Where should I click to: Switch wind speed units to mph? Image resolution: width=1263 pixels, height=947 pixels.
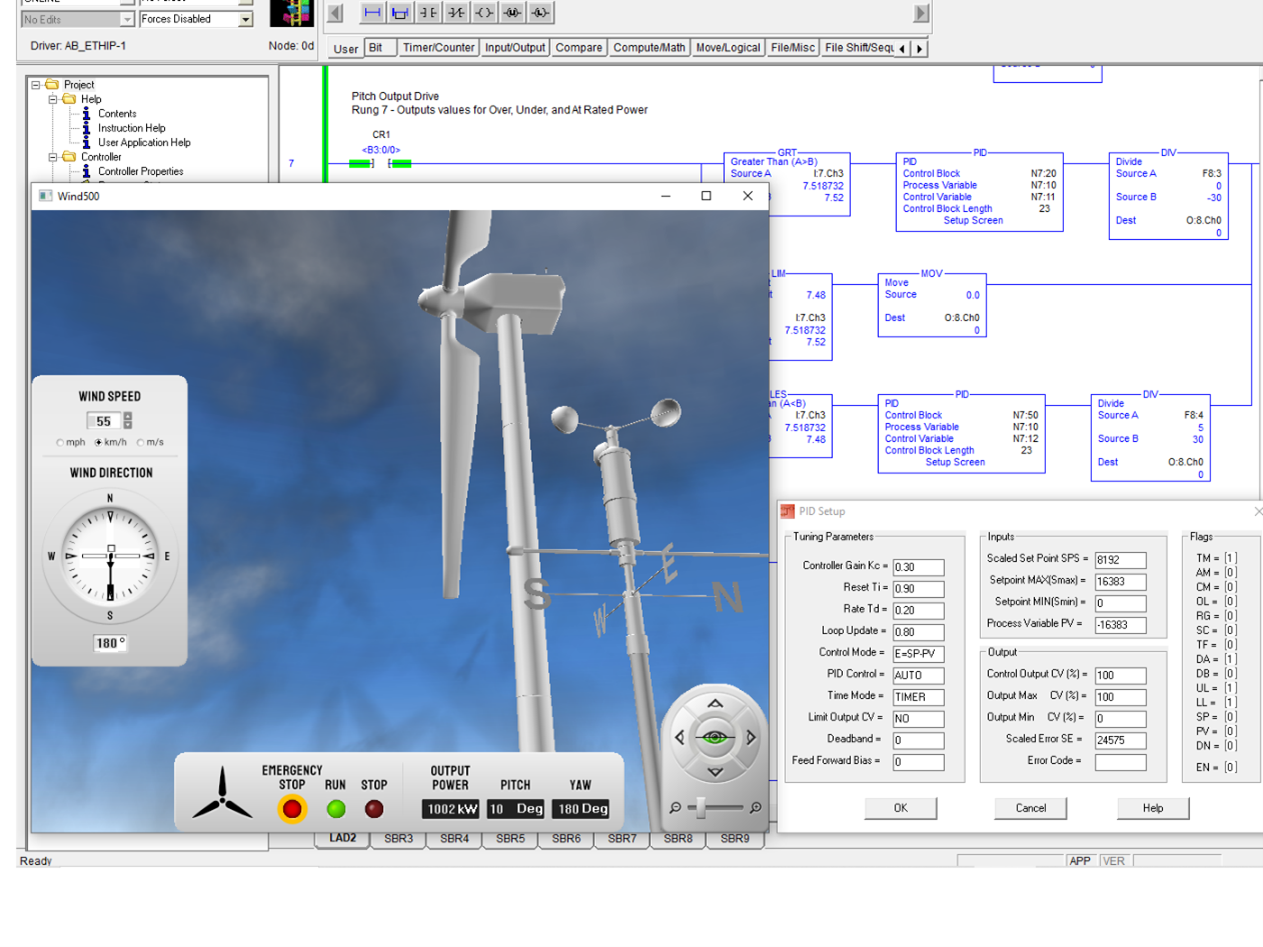point(58,442)
